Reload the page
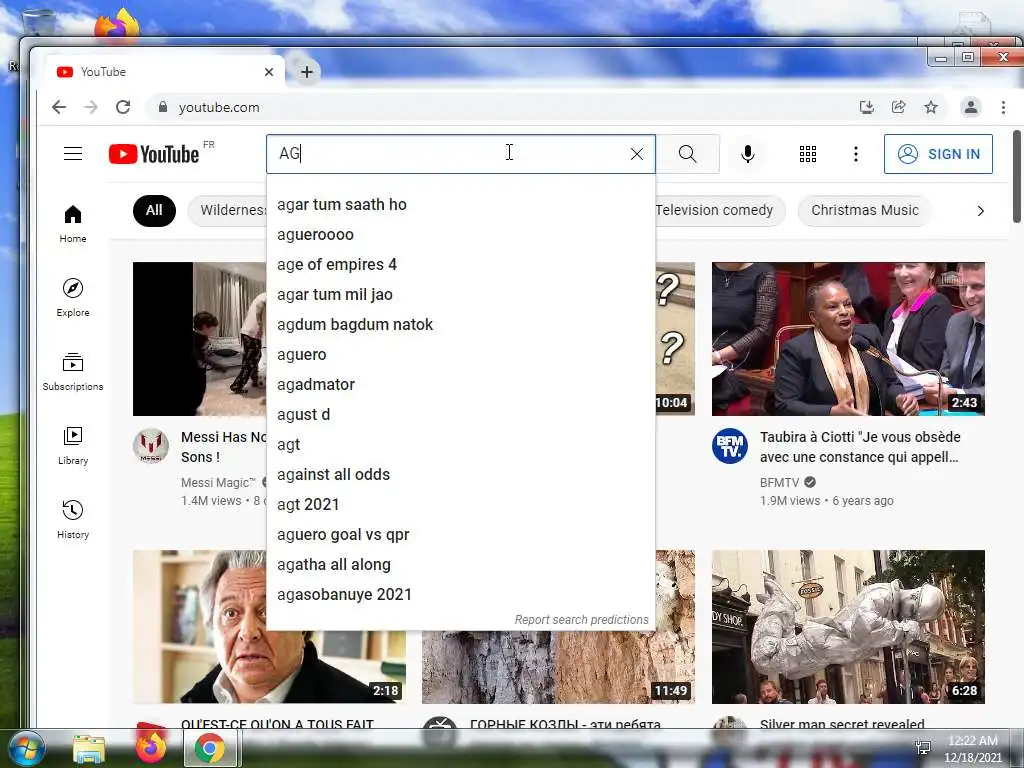1024x768 pixels. (x=123, y=107)
